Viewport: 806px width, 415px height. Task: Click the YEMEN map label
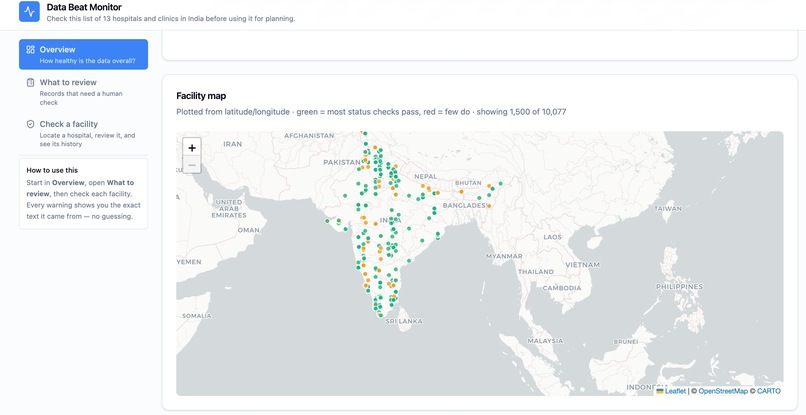coord(189,262)
